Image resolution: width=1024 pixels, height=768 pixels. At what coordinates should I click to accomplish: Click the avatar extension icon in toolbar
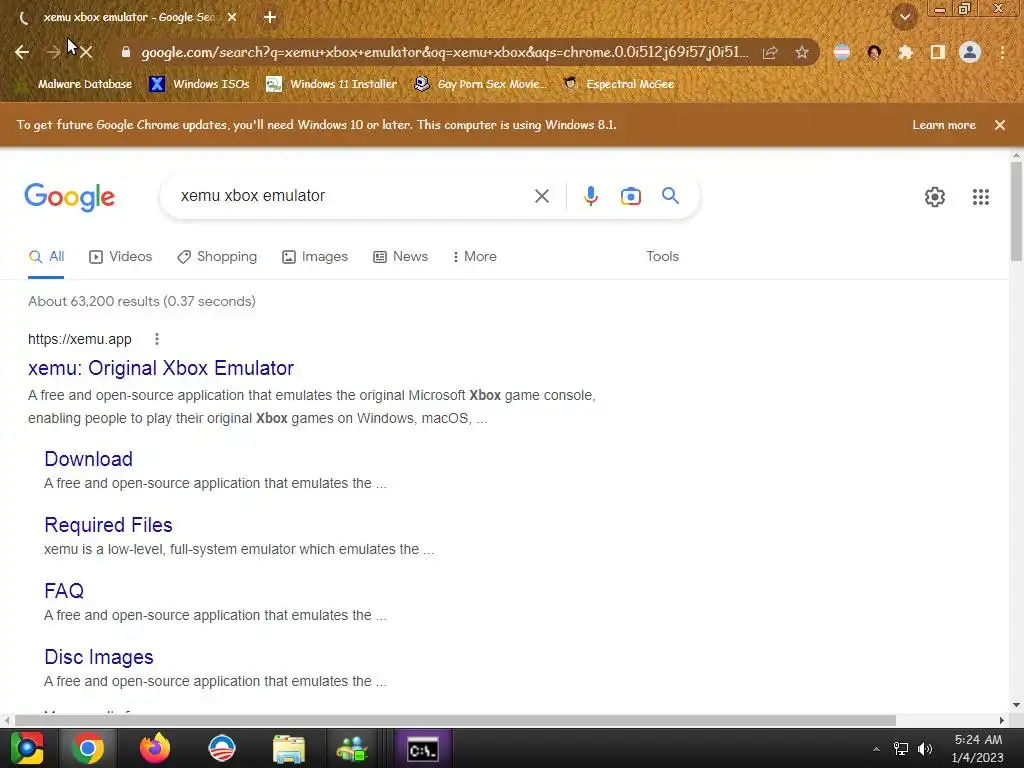874,52
